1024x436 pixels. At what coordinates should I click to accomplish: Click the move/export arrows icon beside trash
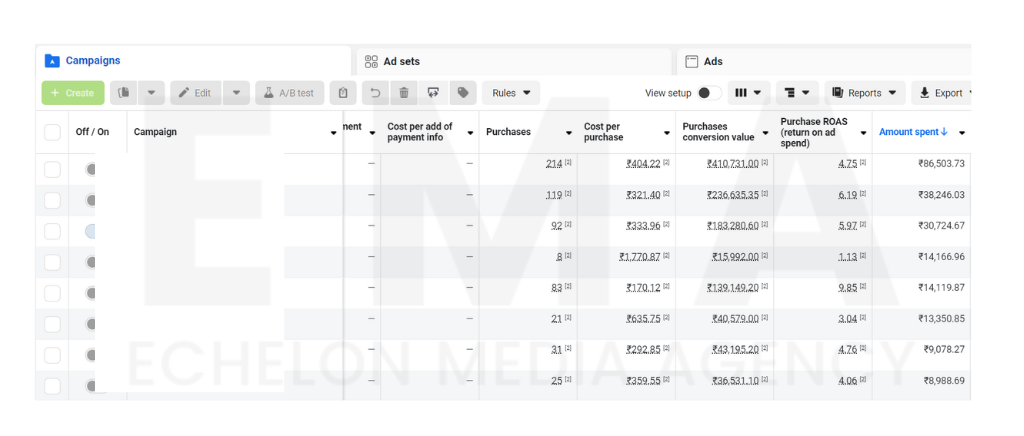click(x=433, y=93)
